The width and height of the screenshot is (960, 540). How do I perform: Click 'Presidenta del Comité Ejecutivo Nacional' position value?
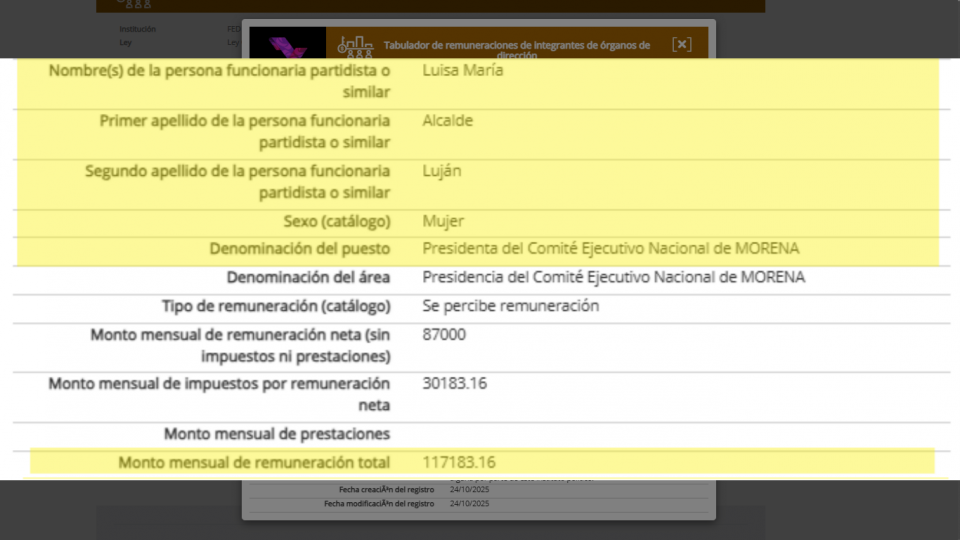point(610,249)
